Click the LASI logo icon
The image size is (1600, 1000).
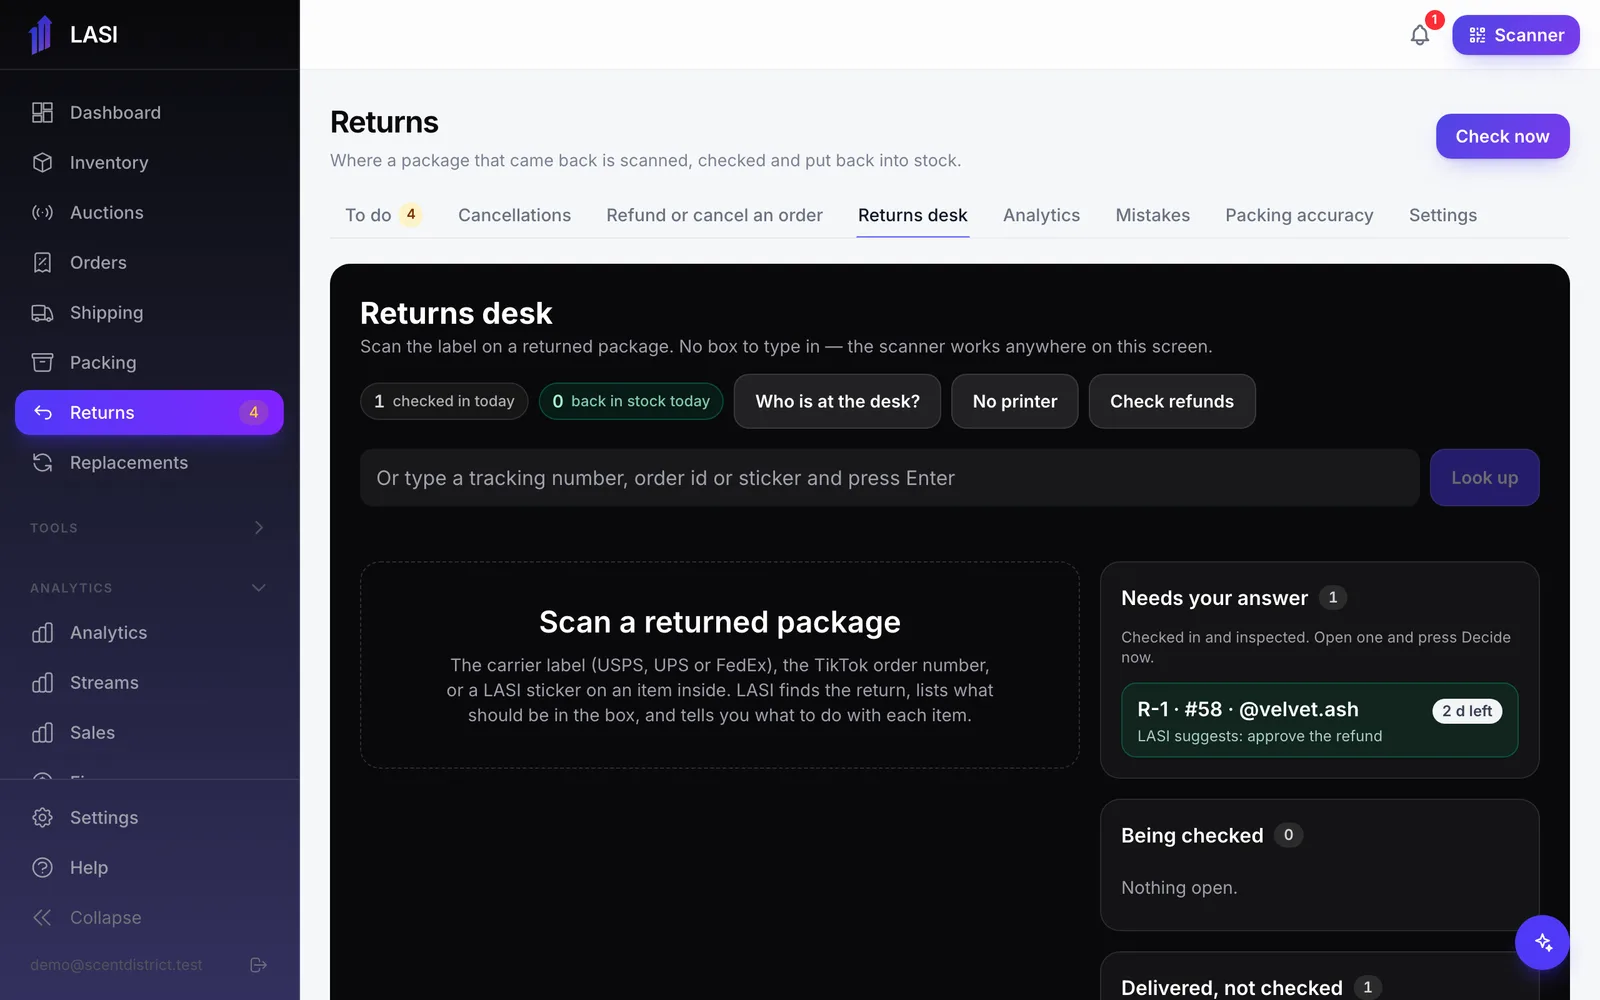[41, 35]
